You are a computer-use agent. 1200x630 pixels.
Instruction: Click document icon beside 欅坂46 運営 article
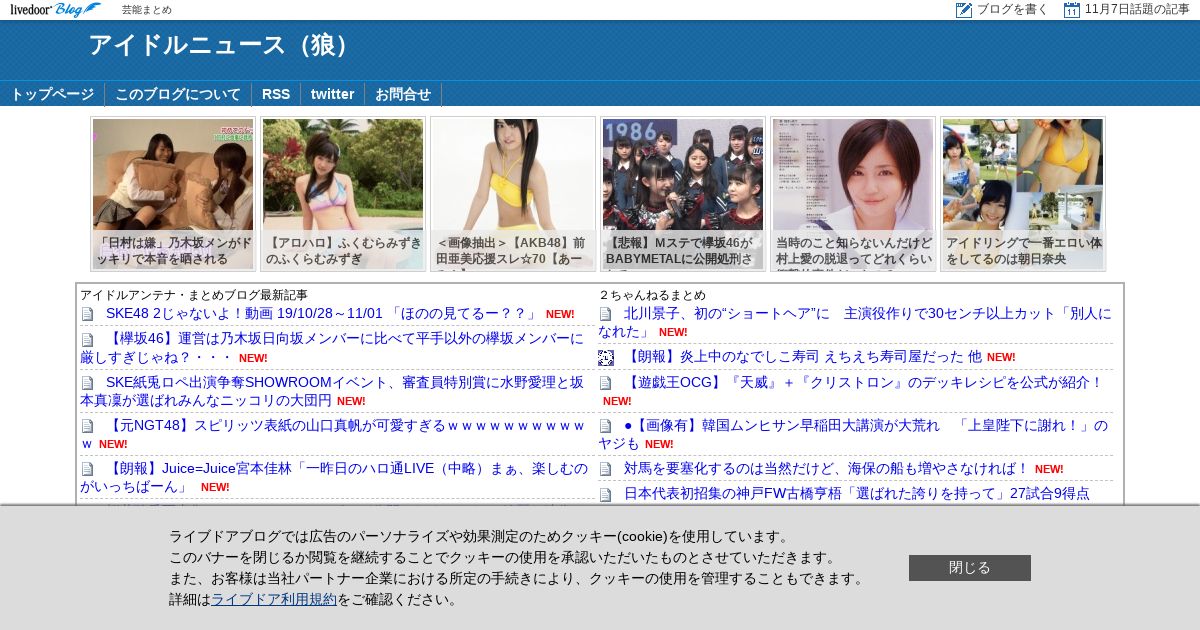pyautogui.click(x=87, y=339)
